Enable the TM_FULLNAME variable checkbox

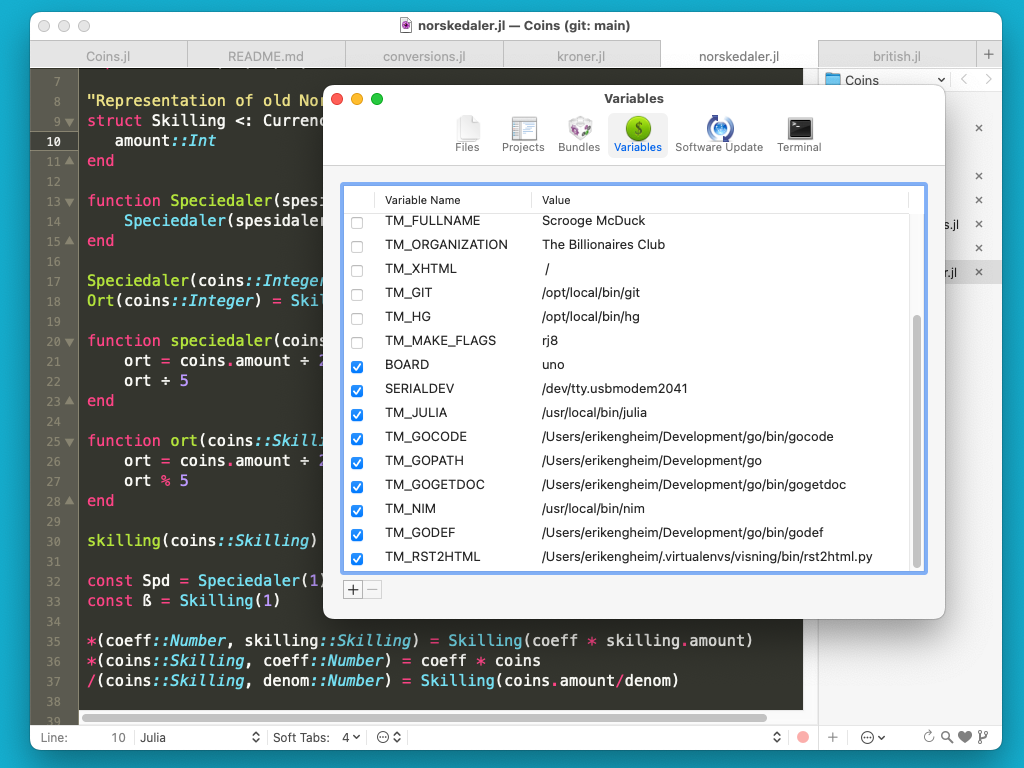357,223
